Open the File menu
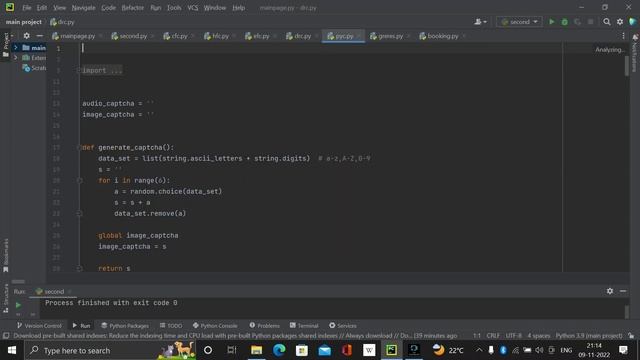 (x=27, y=8)
